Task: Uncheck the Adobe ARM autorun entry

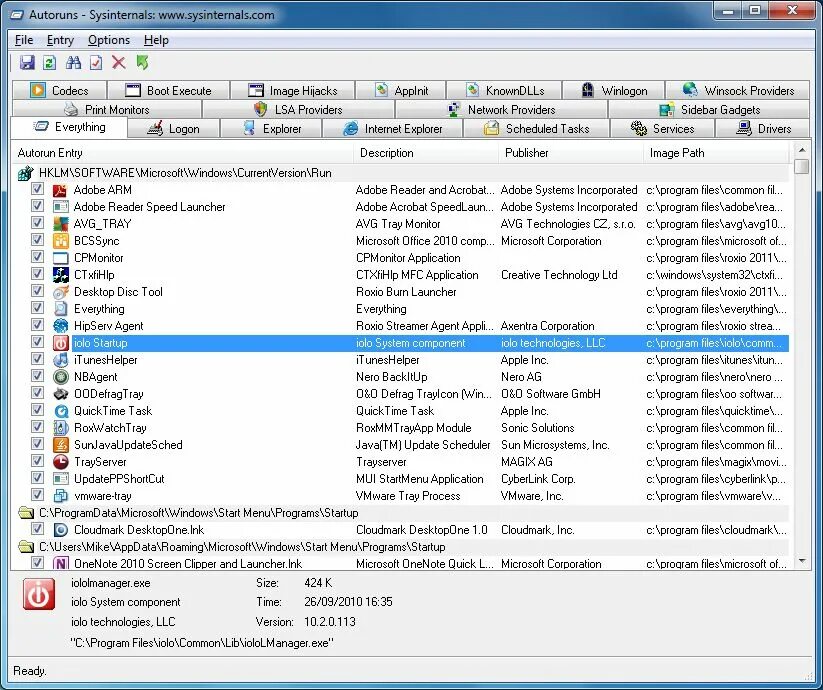Action: (x=37, y=189)
